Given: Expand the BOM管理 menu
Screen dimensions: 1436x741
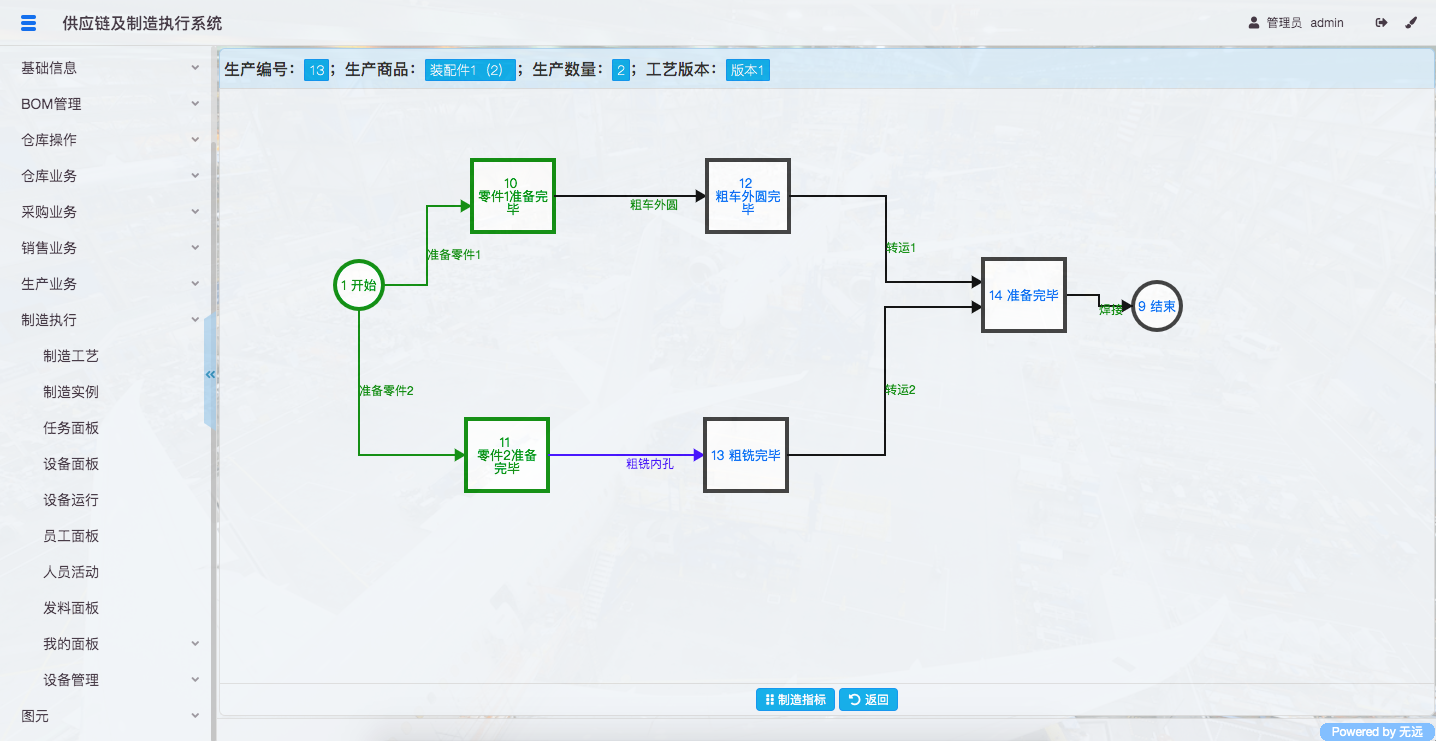Looking at the screenshot, I should (106, 104).
